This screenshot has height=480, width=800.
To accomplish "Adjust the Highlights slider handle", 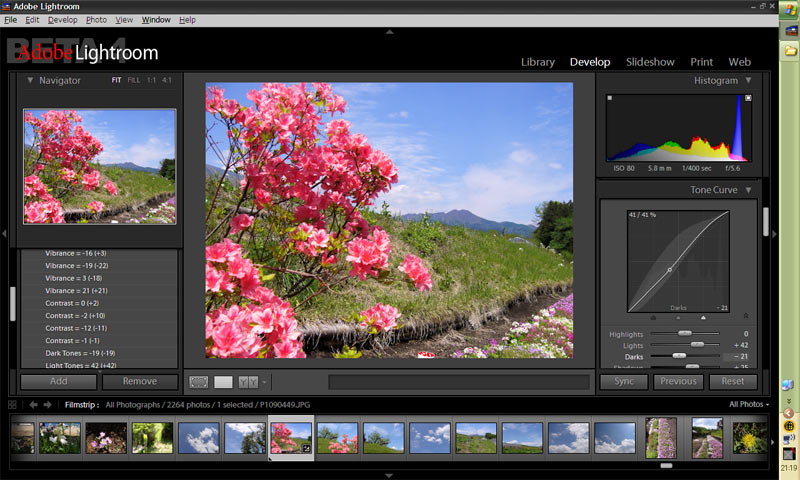I will tap(685, 333).
